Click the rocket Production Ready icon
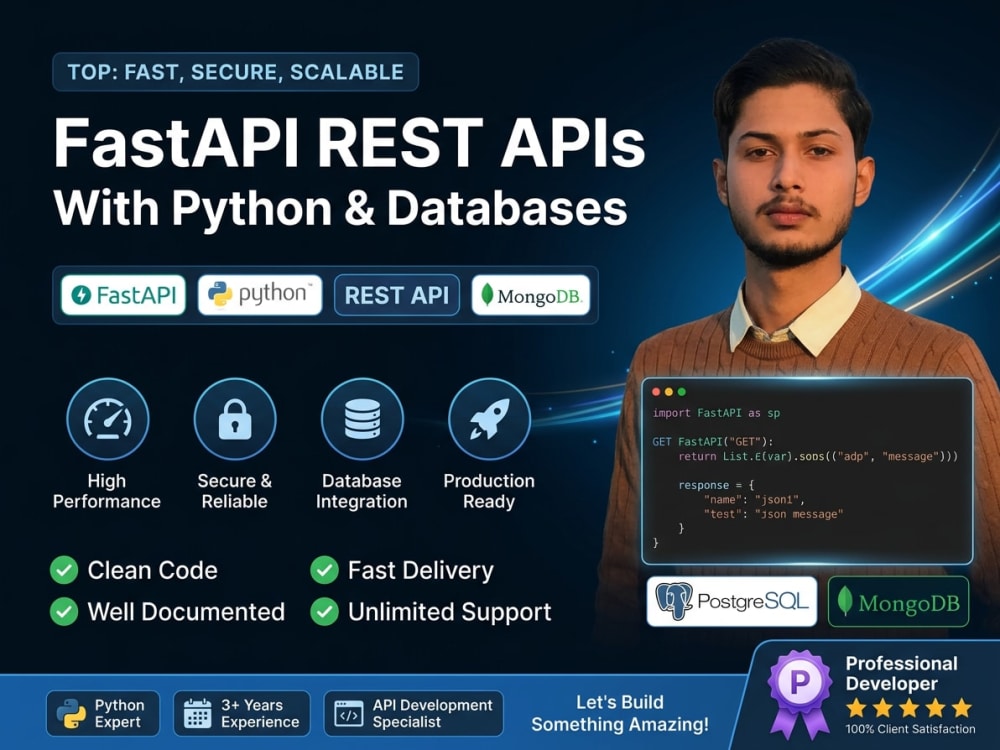This screenshot has height=750, width=1000. point(489,419)
